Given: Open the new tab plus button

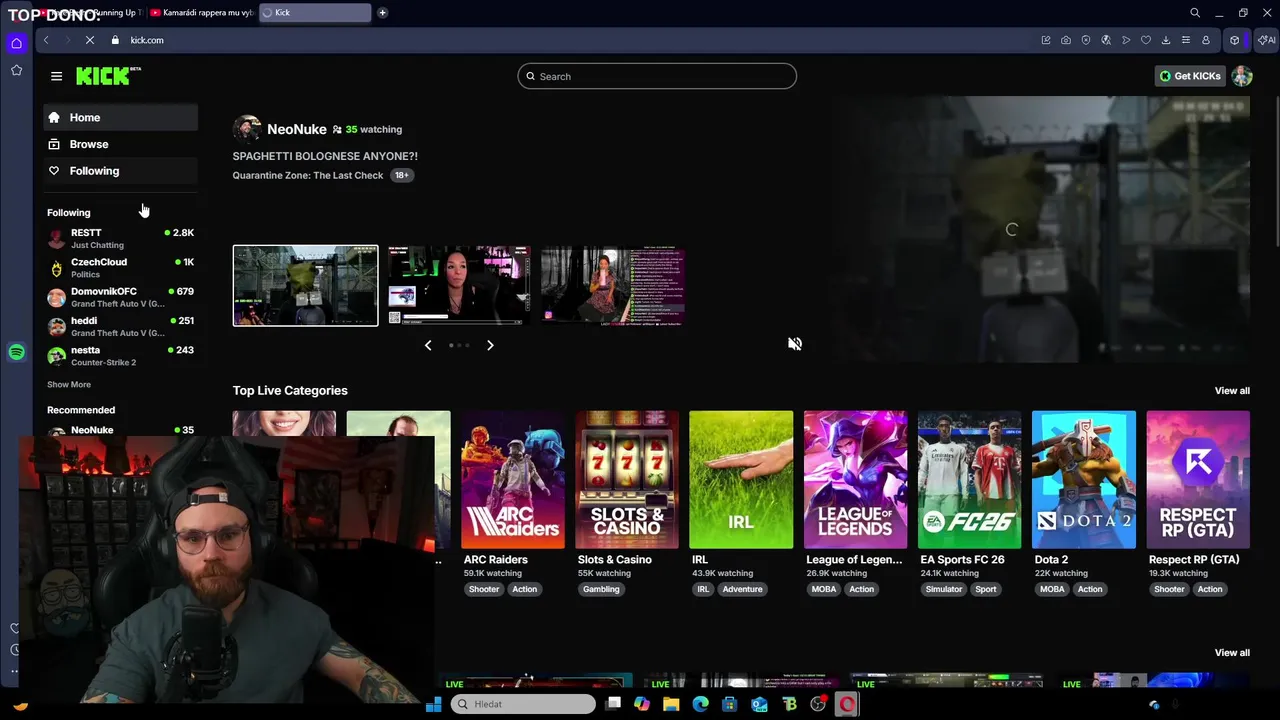Looking at the screenshot, I should tap(382, 13).
